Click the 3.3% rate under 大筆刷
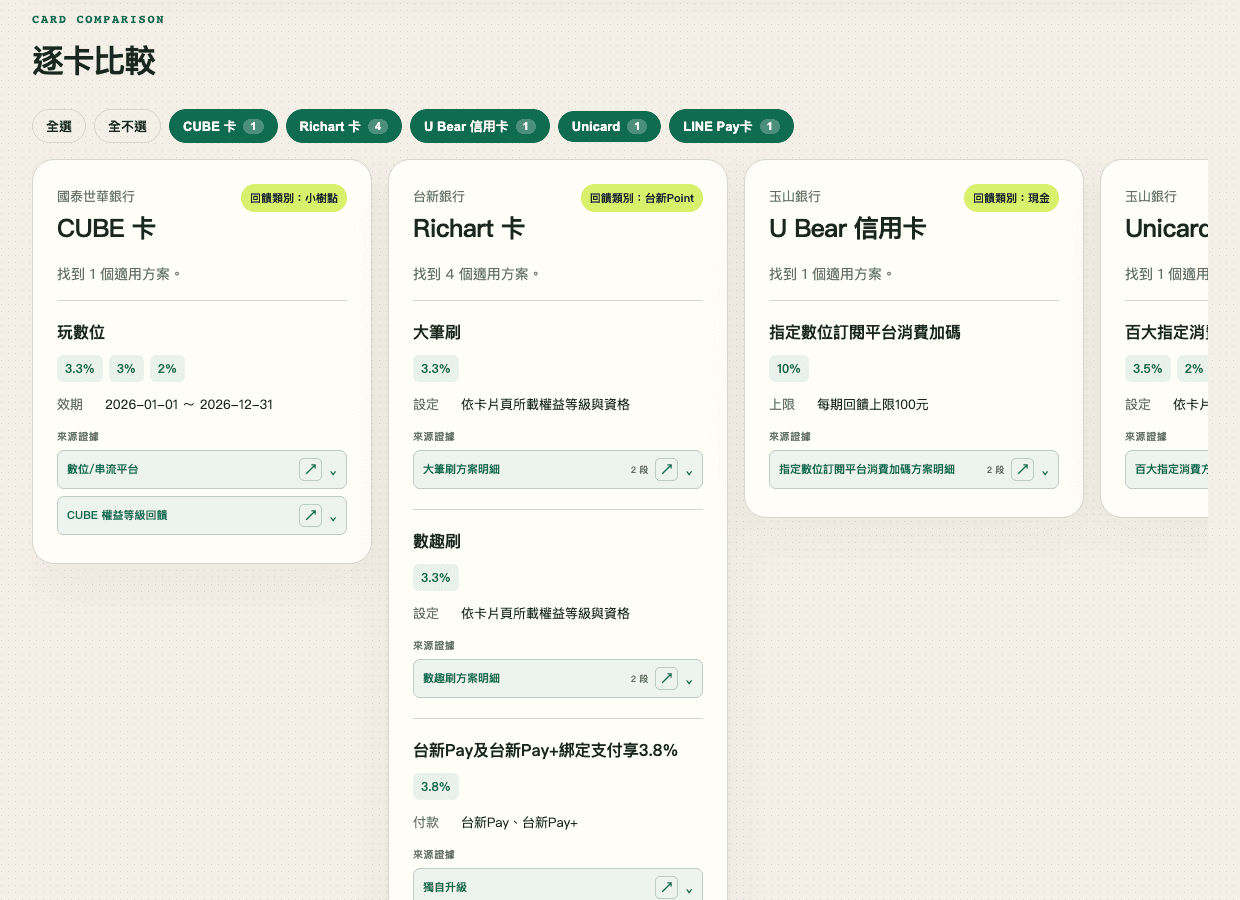The width and height of the screenshot is (1240, 900). click(436, 368)
